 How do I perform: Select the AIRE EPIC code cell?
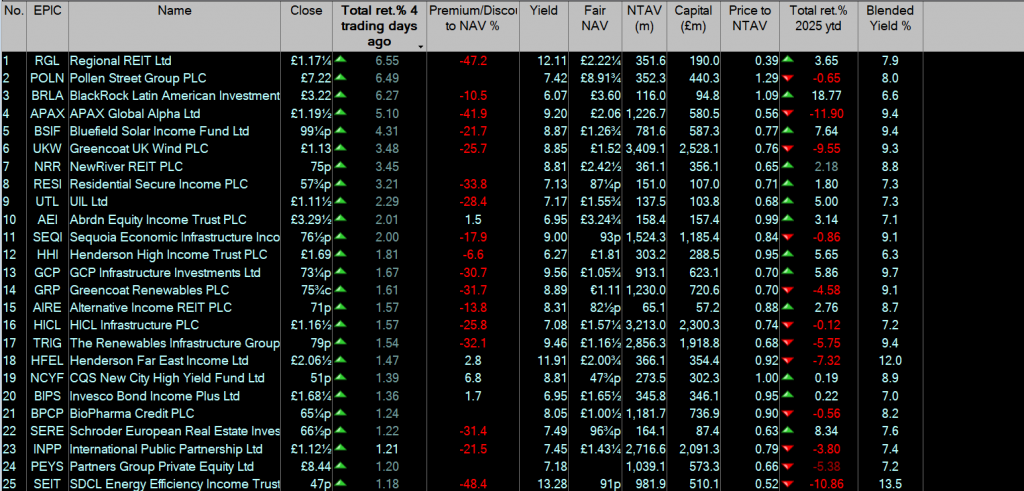click(47, 308)
